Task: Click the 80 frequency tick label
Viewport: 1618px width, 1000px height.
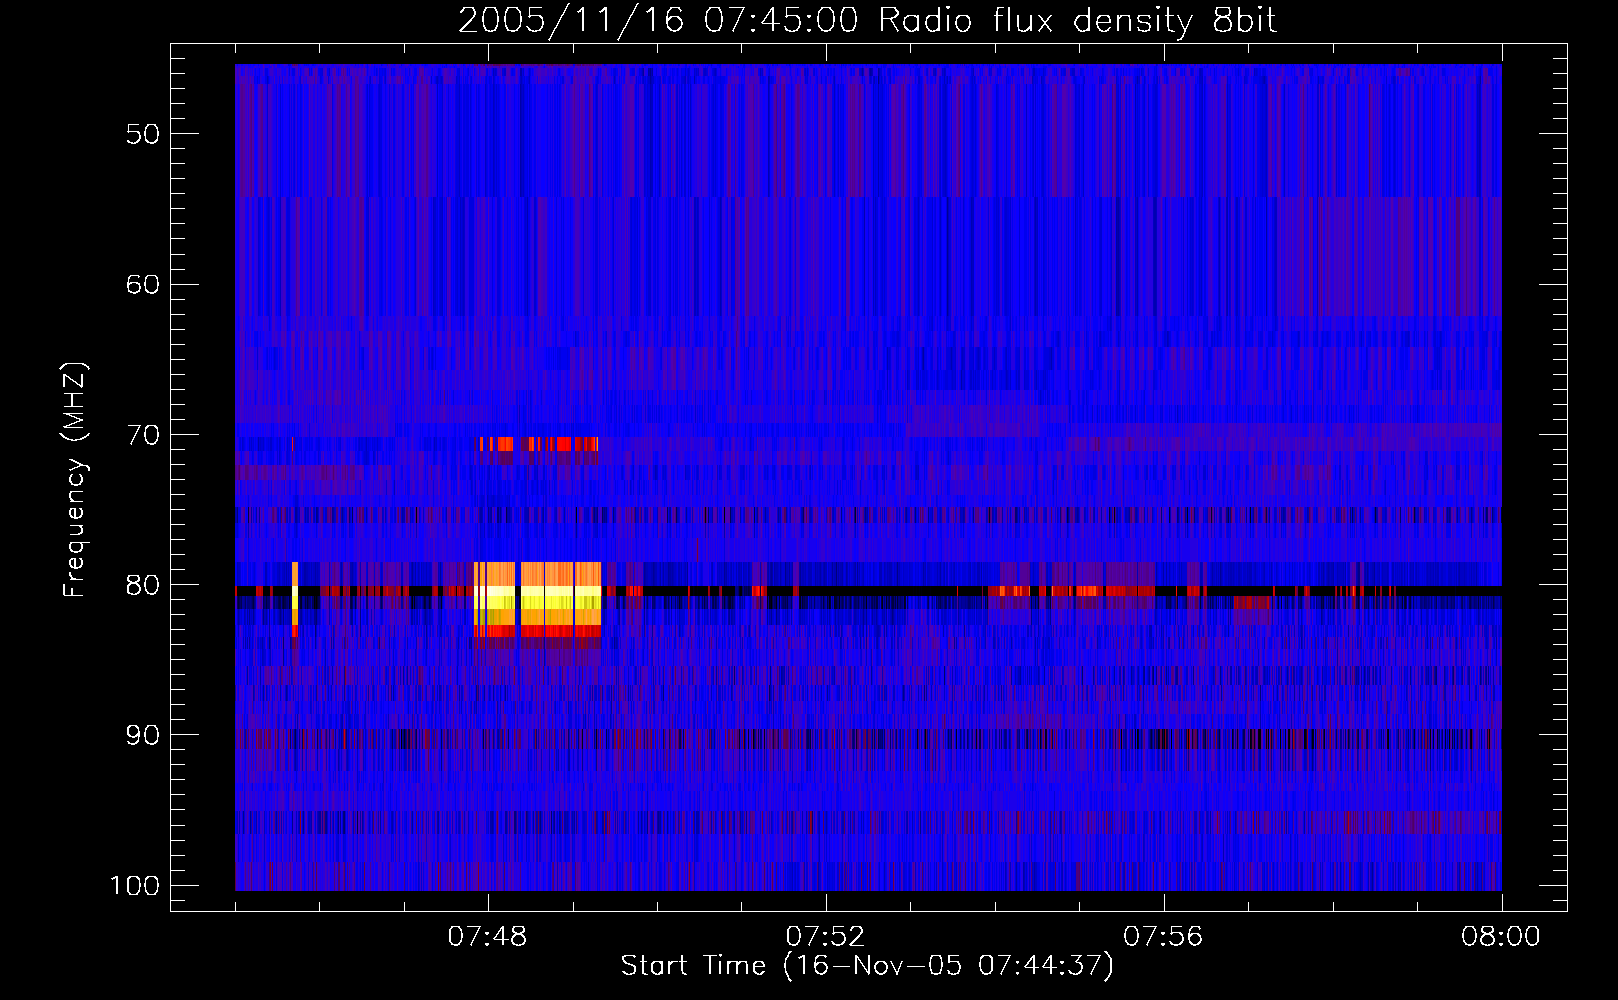Action: pos(143,585)
